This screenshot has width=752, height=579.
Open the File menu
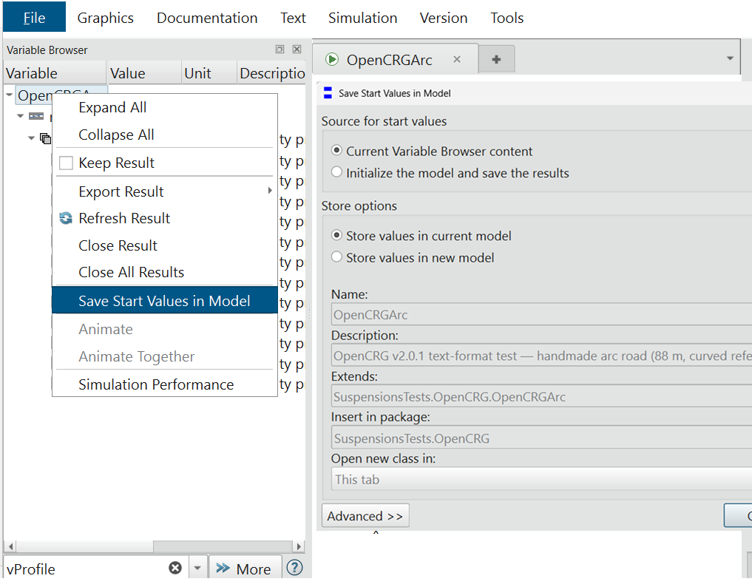coord(34,18)
